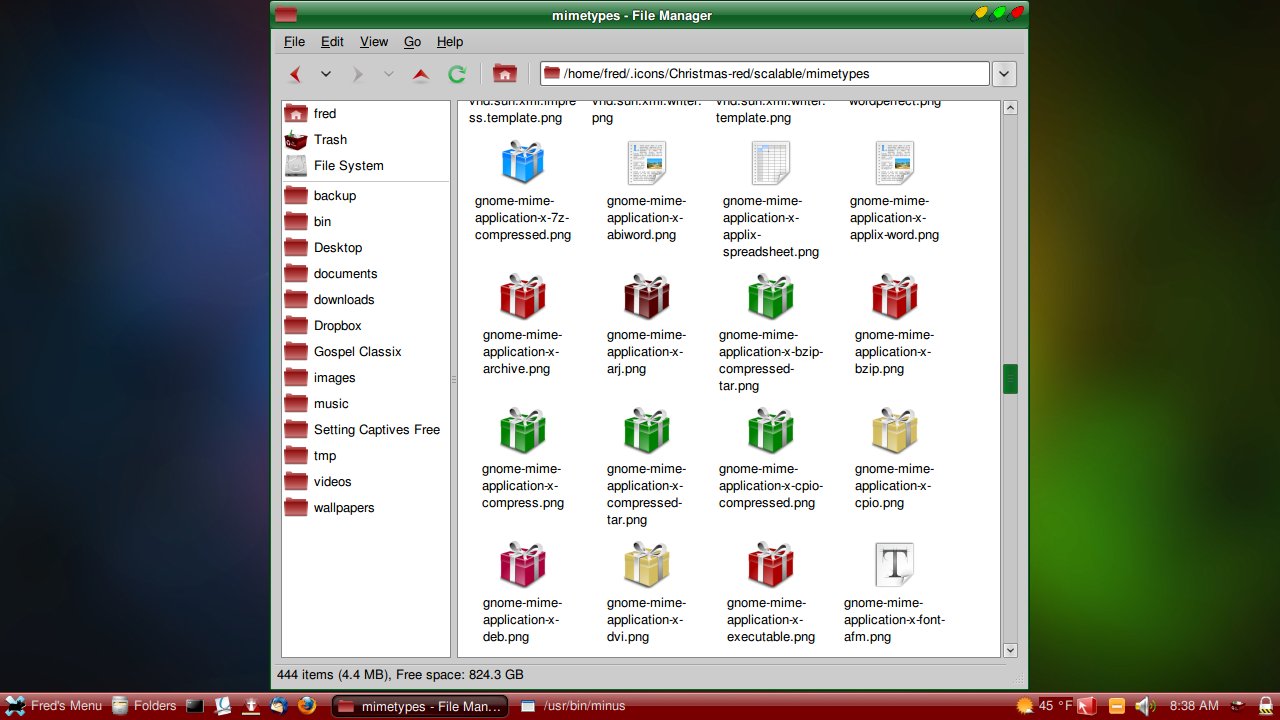Go to the home folder toolbar icon

505,74
